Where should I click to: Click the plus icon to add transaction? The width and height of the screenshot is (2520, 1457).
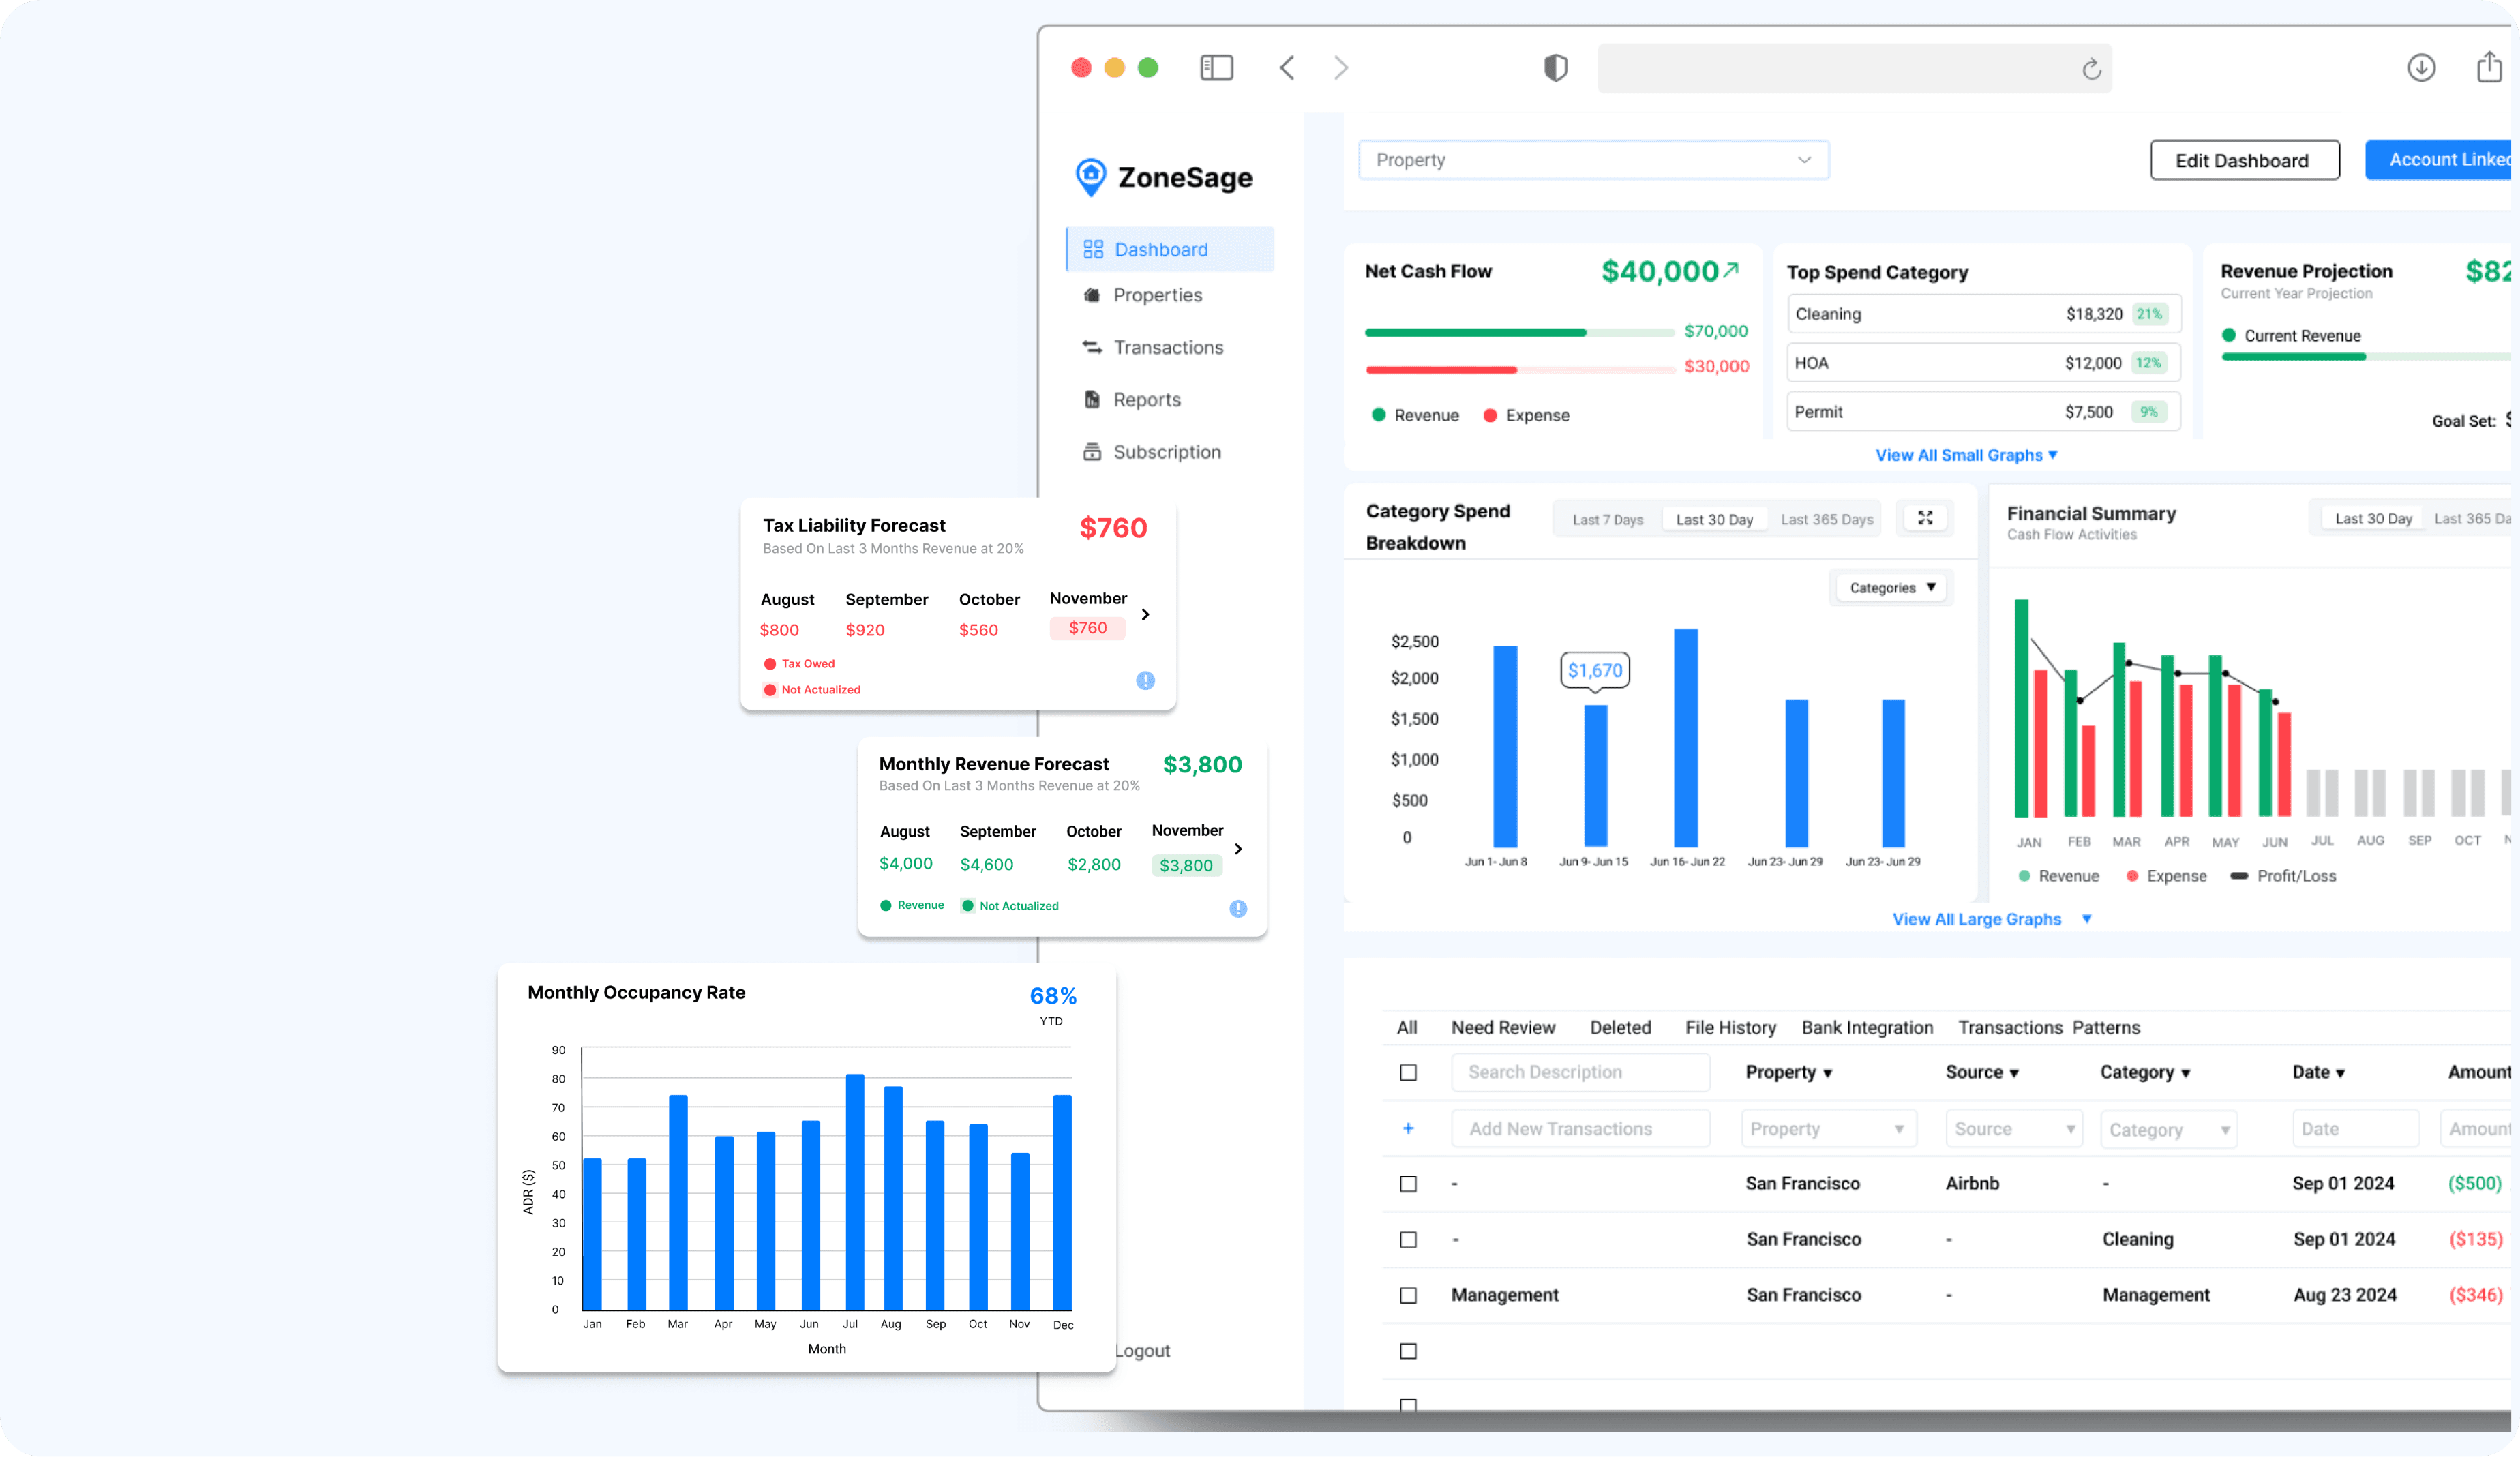[1408, 1128]
